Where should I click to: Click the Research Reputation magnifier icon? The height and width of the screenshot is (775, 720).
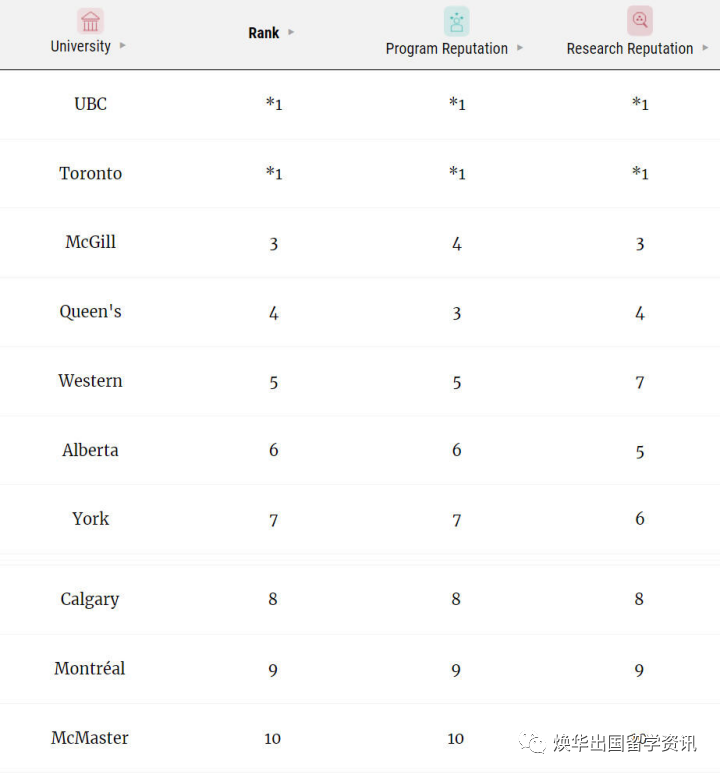pyautogui.click(x=640, y=21)
